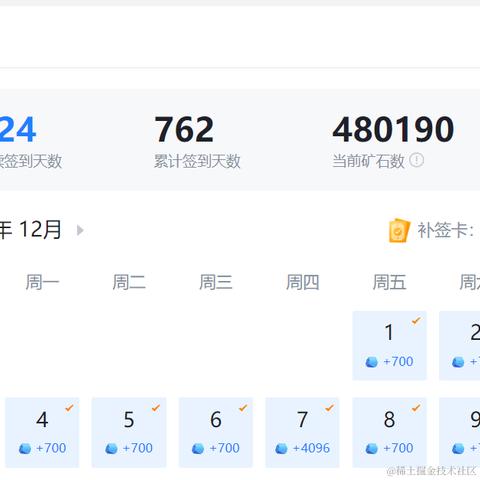This screenshot has width=480, height=480.
Task: Select calendar day 5 date number
Action: pos(129,419)
